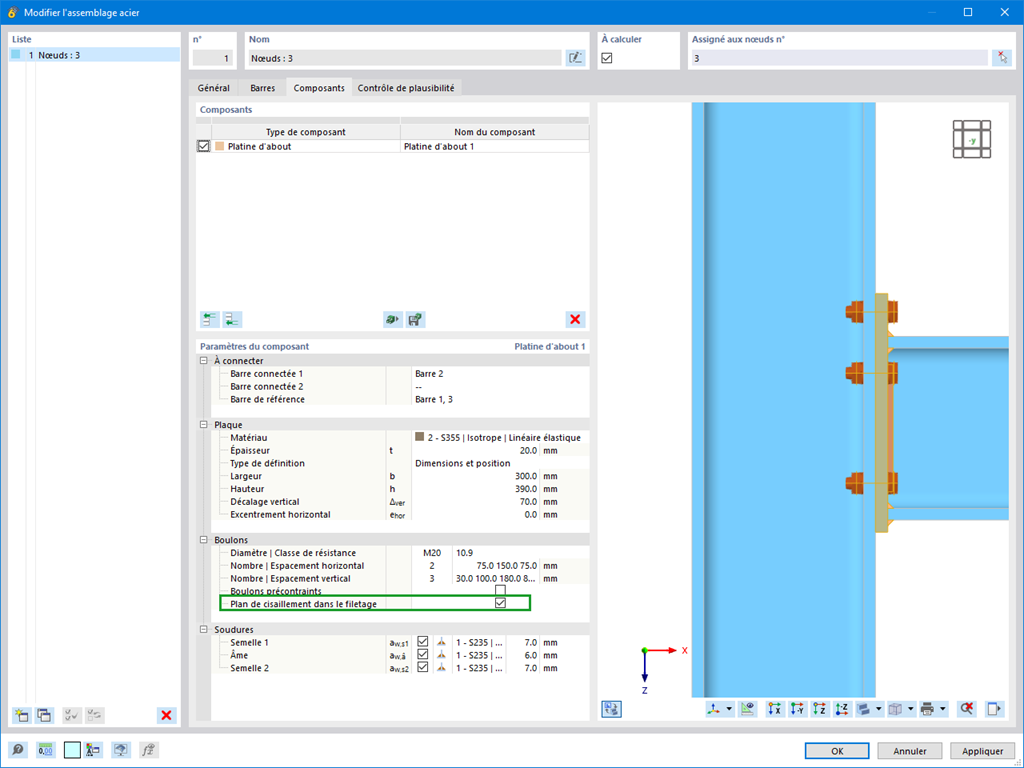The height and width of the screenshot is (768, 1024).
Task: Open transparency cube dropdown arrow
Action: [911, 709]
